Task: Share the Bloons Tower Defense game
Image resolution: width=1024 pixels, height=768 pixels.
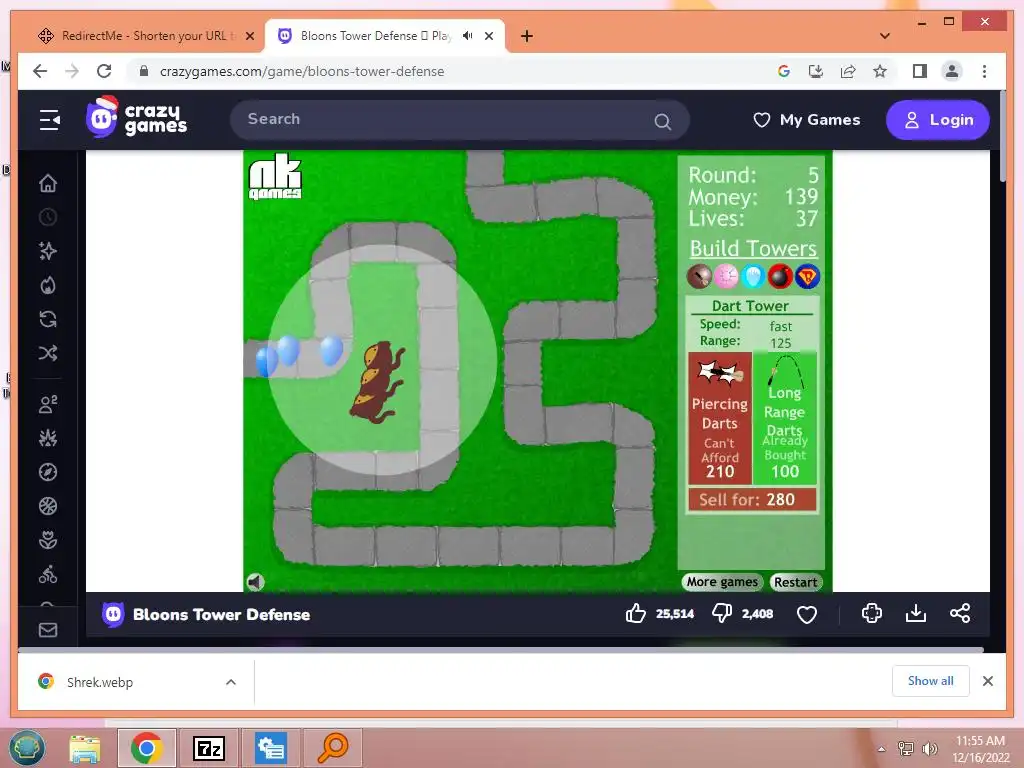Action: tap(959, 613)
